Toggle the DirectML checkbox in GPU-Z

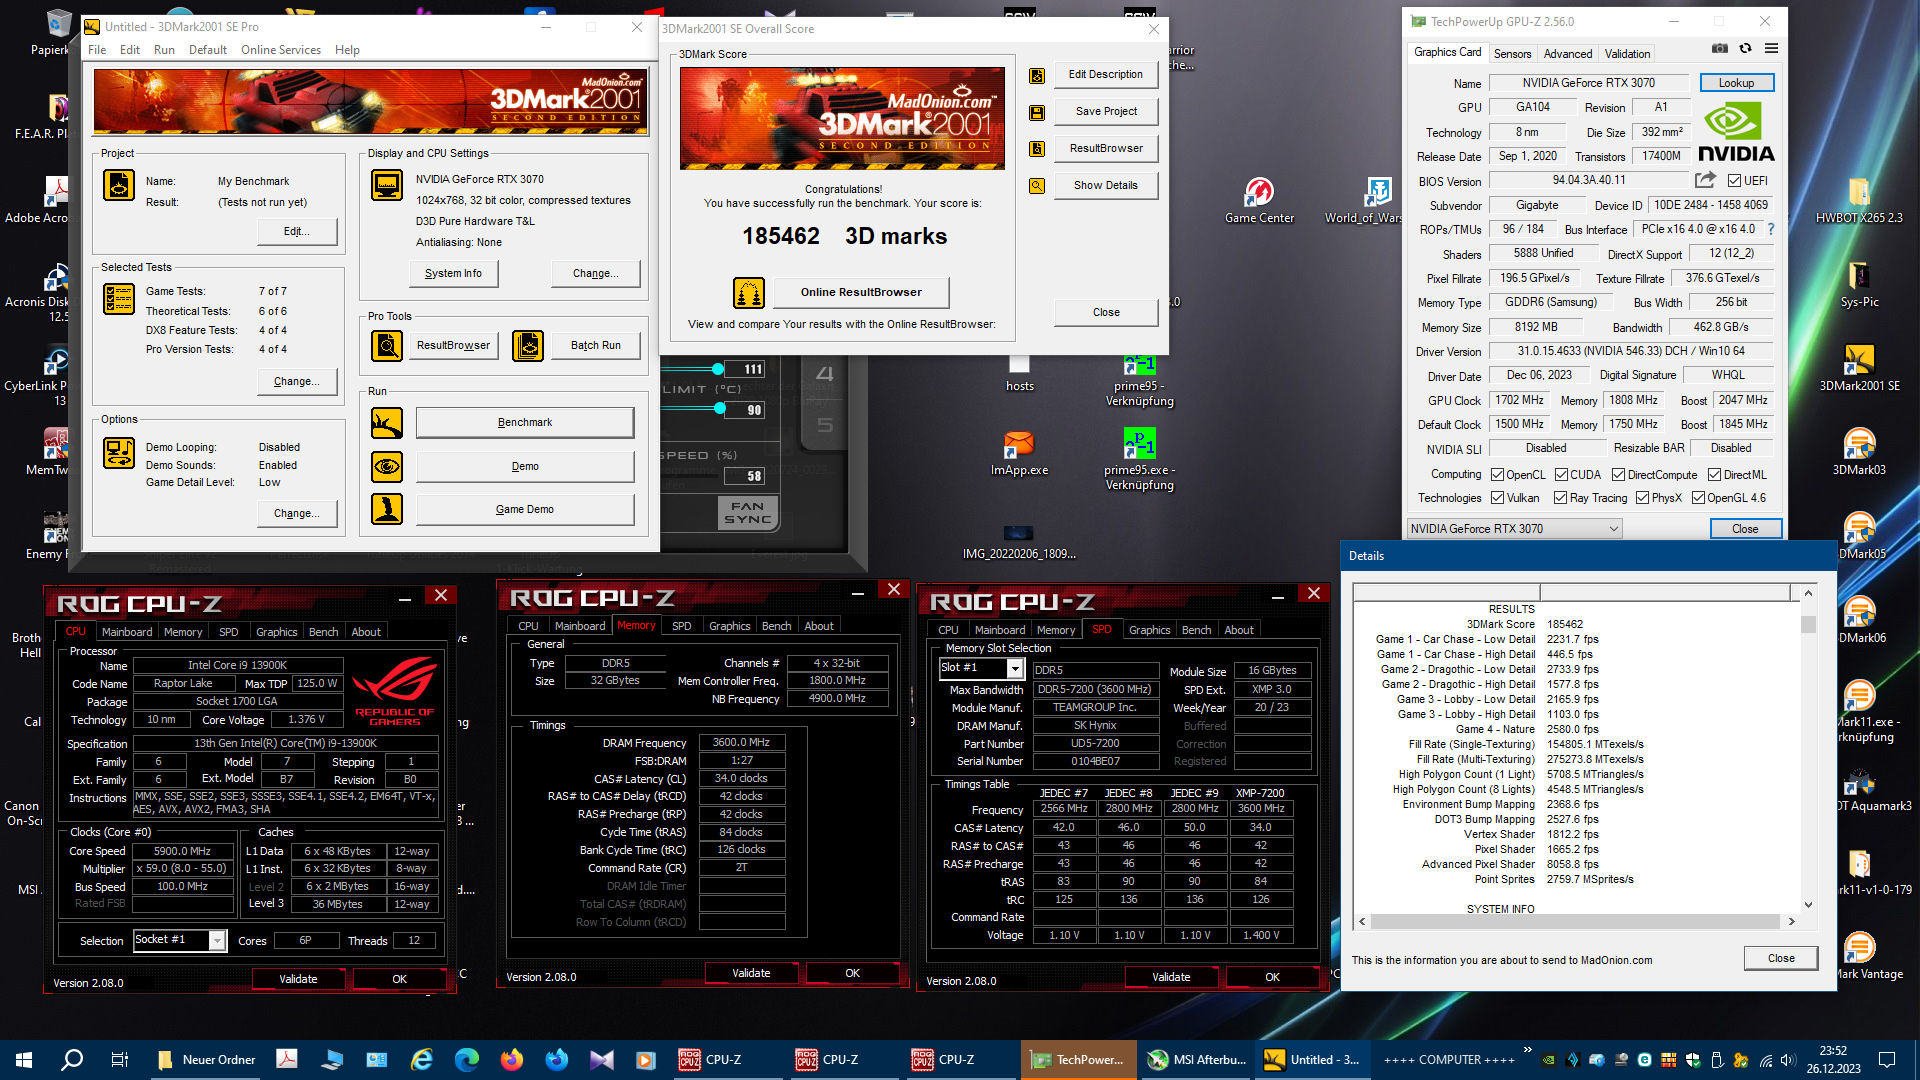[x=1714, y=475]
